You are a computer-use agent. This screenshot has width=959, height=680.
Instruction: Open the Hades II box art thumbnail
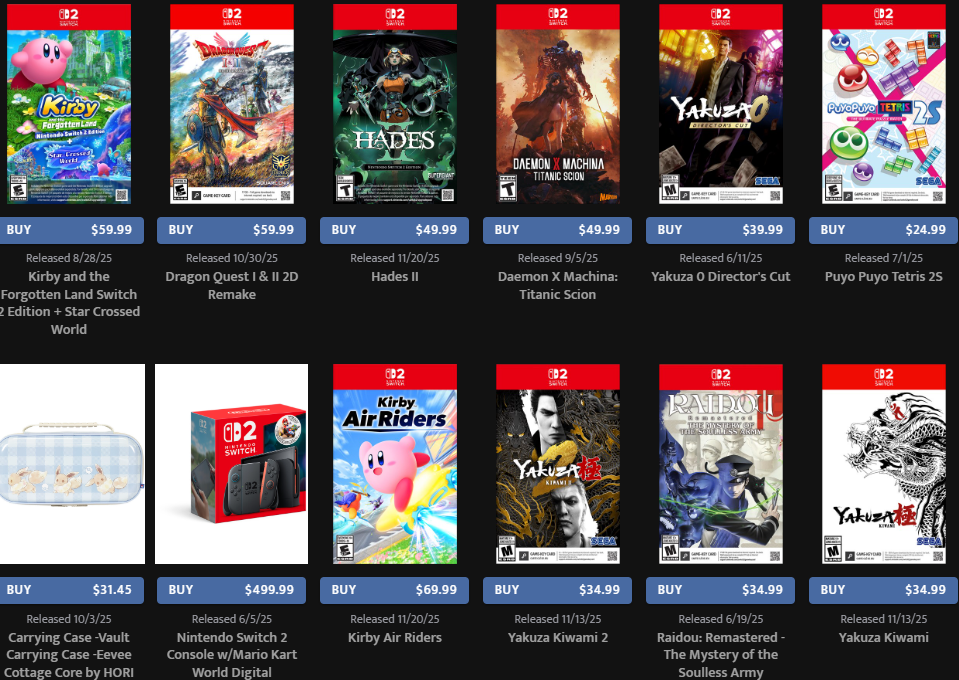[394, 104]
